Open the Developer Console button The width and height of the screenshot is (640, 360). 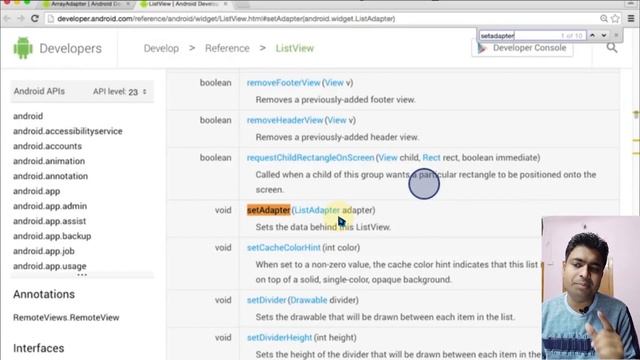pos(522,48)
